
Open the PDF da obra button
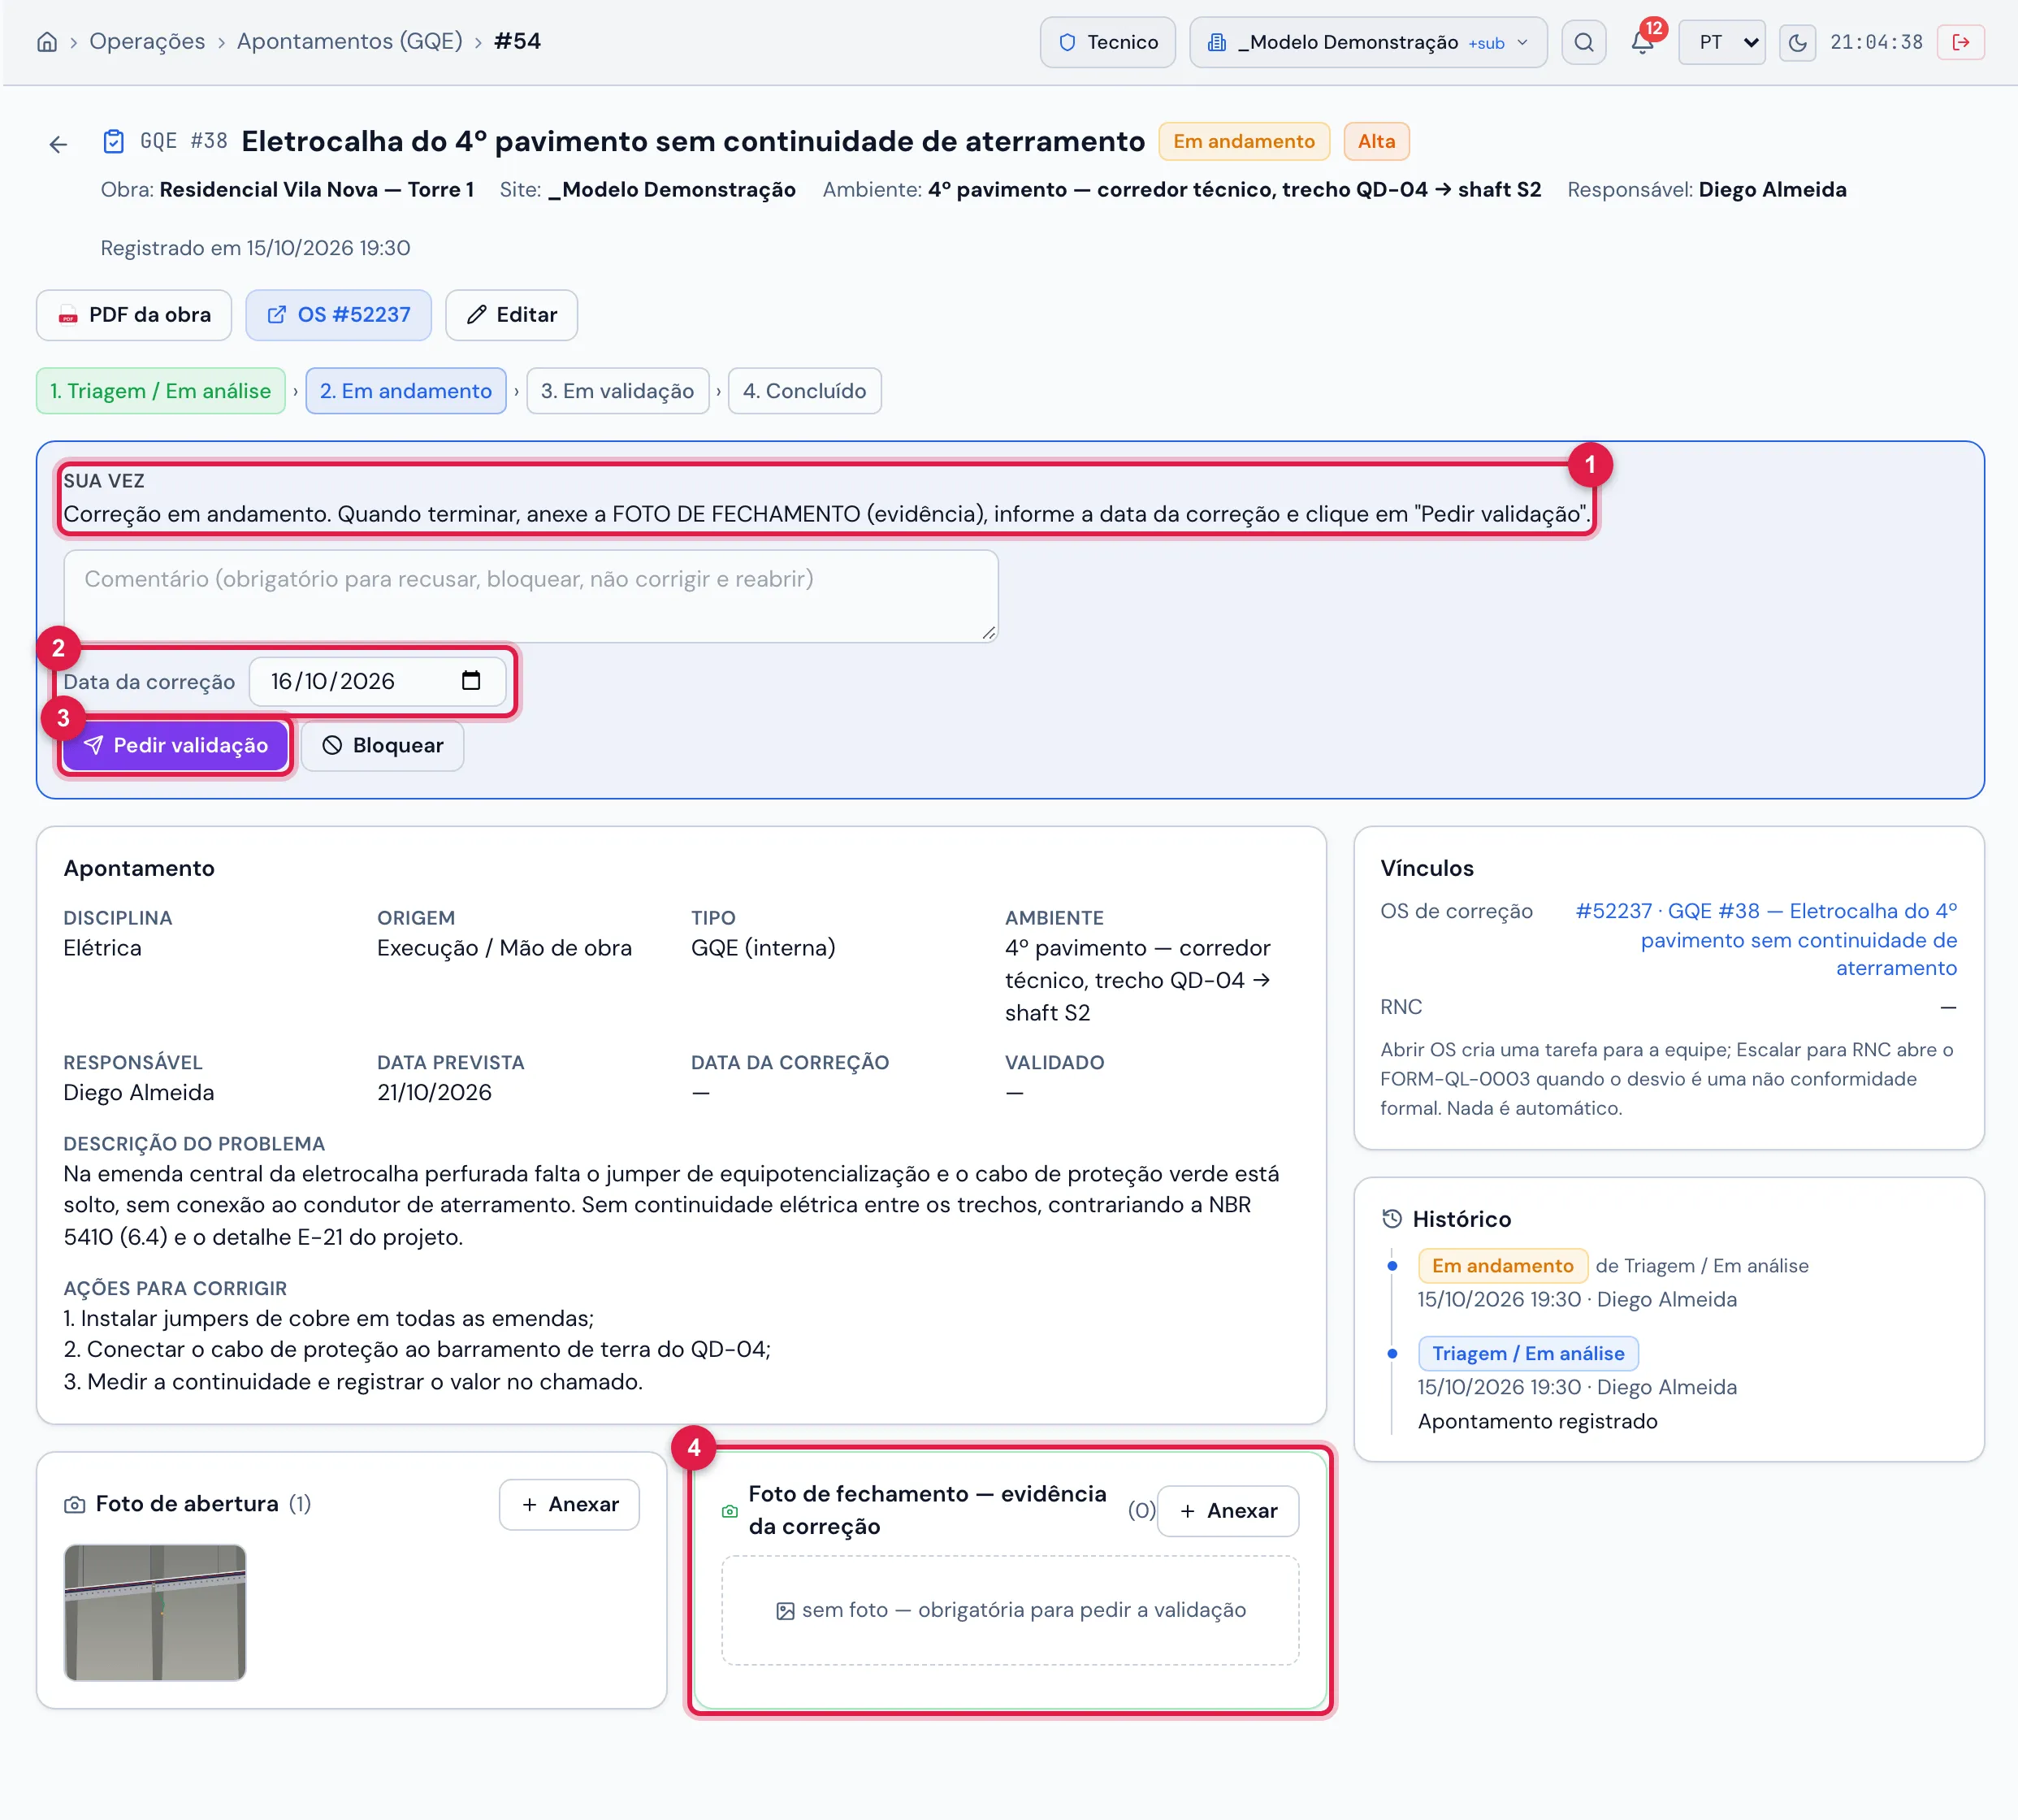pyautogui.click(x=134, y=315)
